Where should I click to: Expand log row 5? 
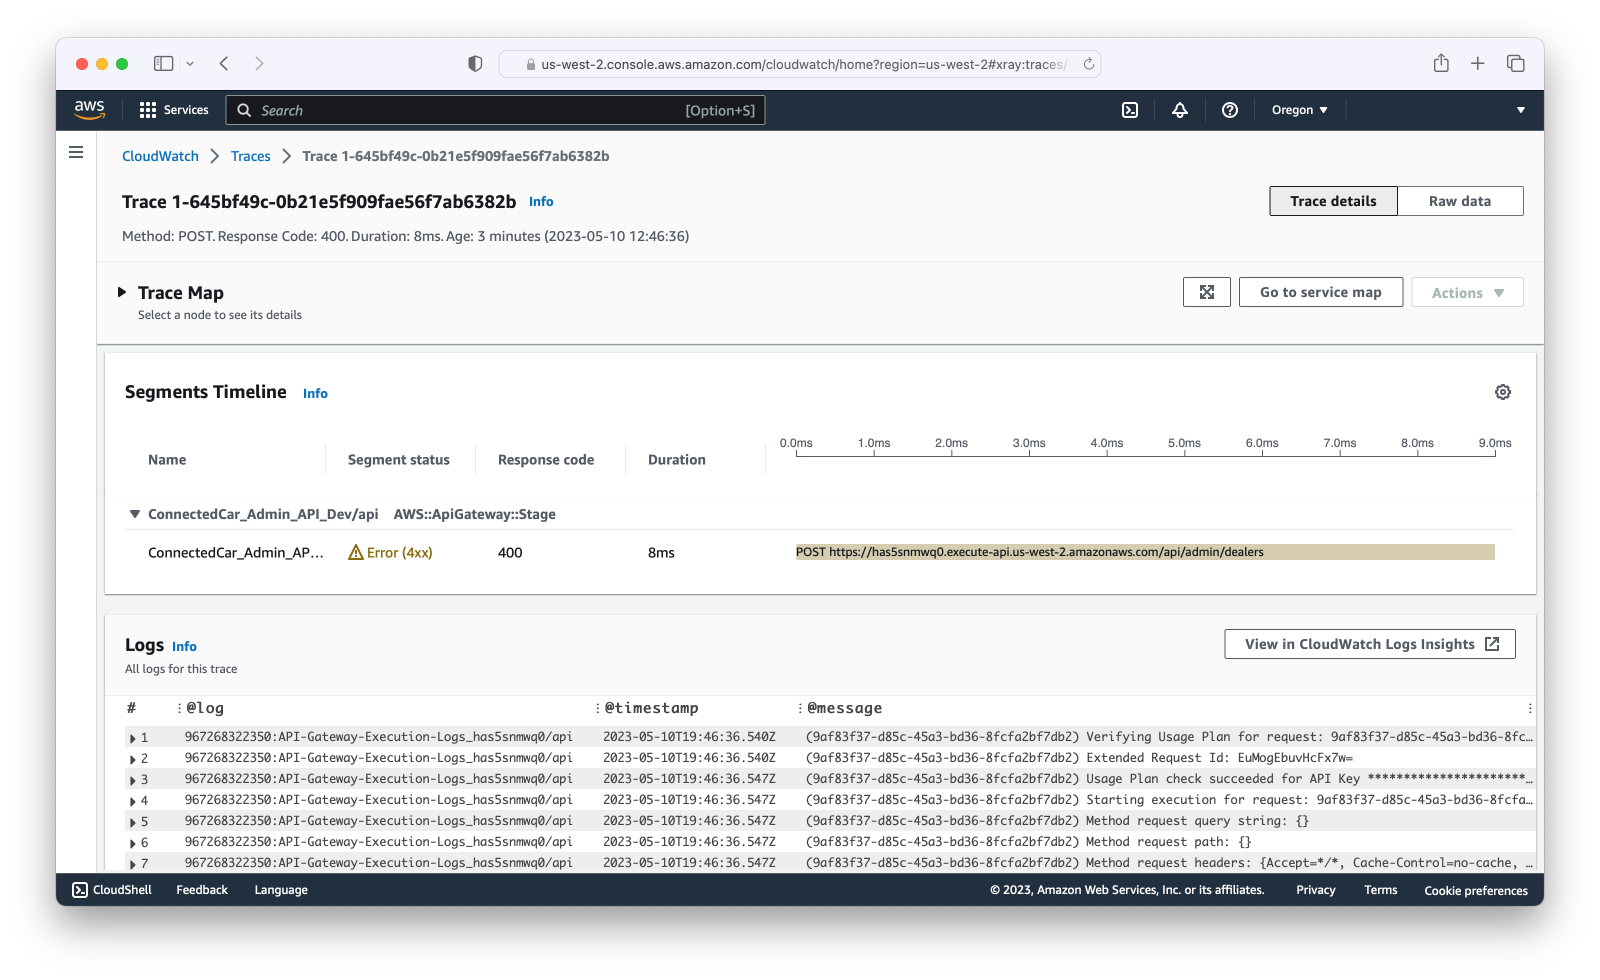click(132, 822)
